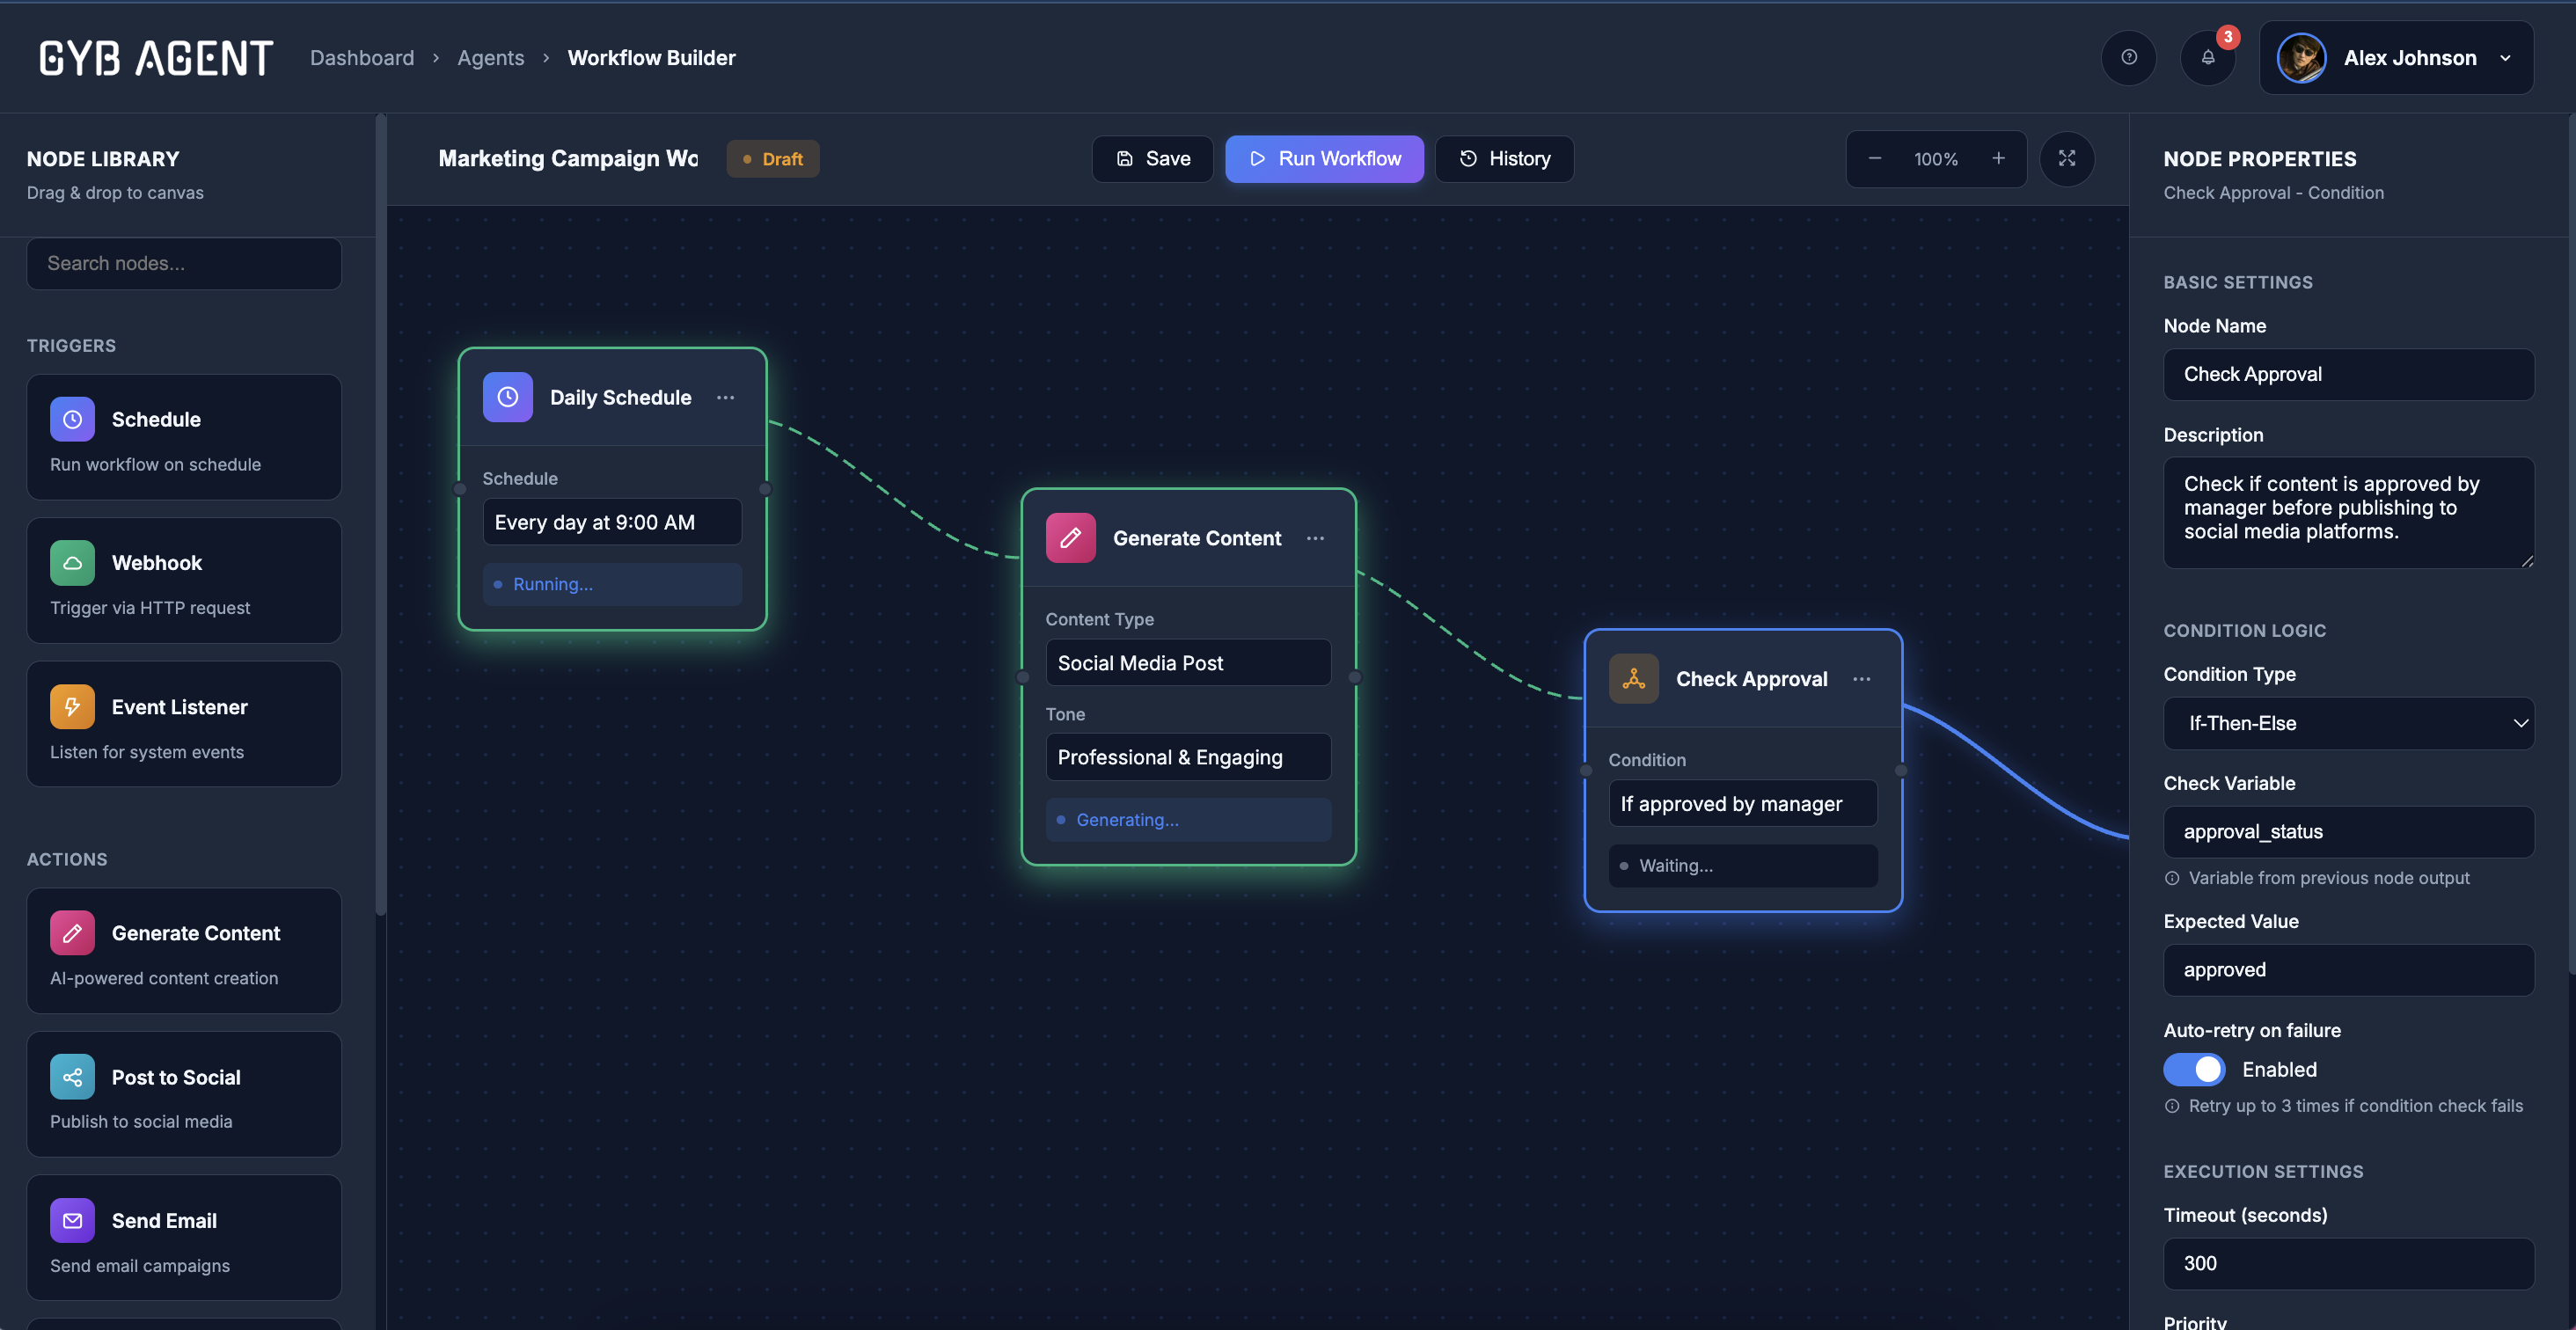Click the Send Email action icon
The height and width of the screenshot is (1330, 2576).
point(71,1220)
